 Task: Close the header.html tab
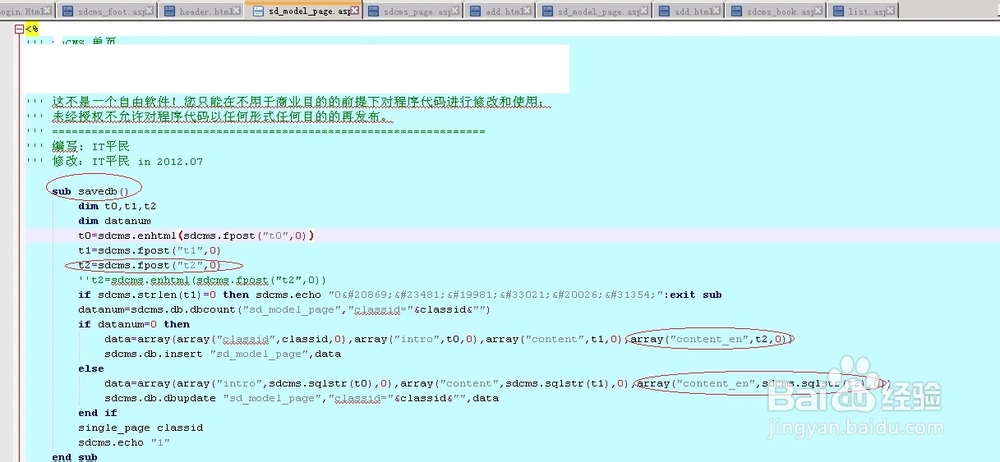click(x=237, y=11)
